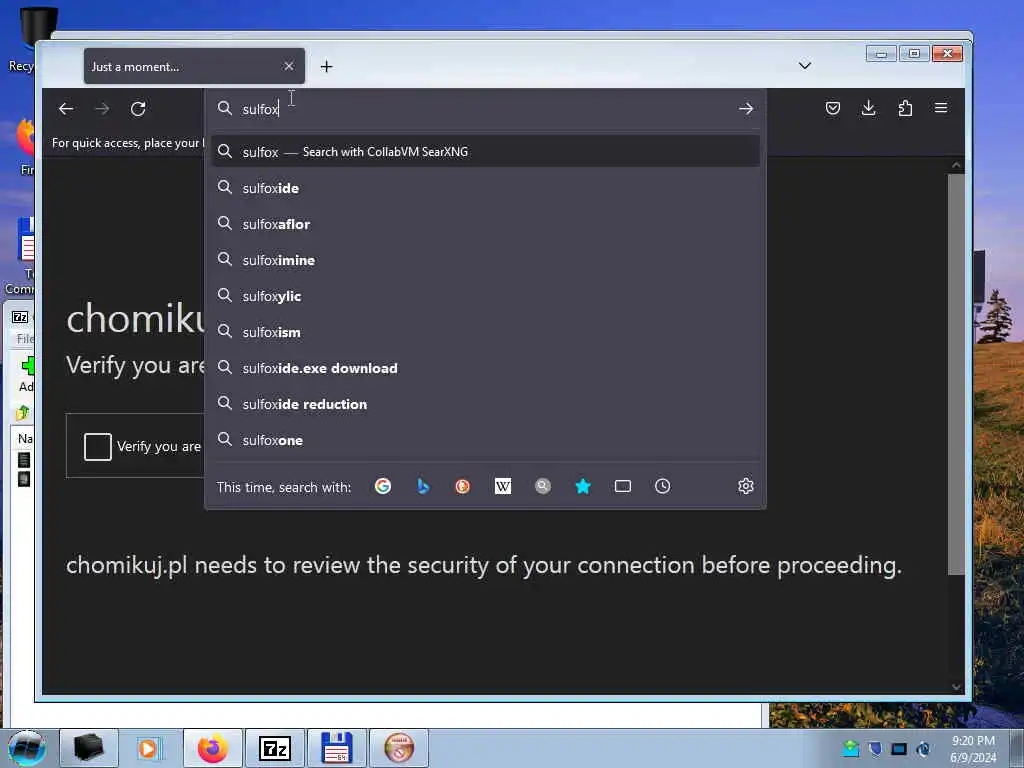Open the round blocked-sign taskbar app

(x=399, y=748)
